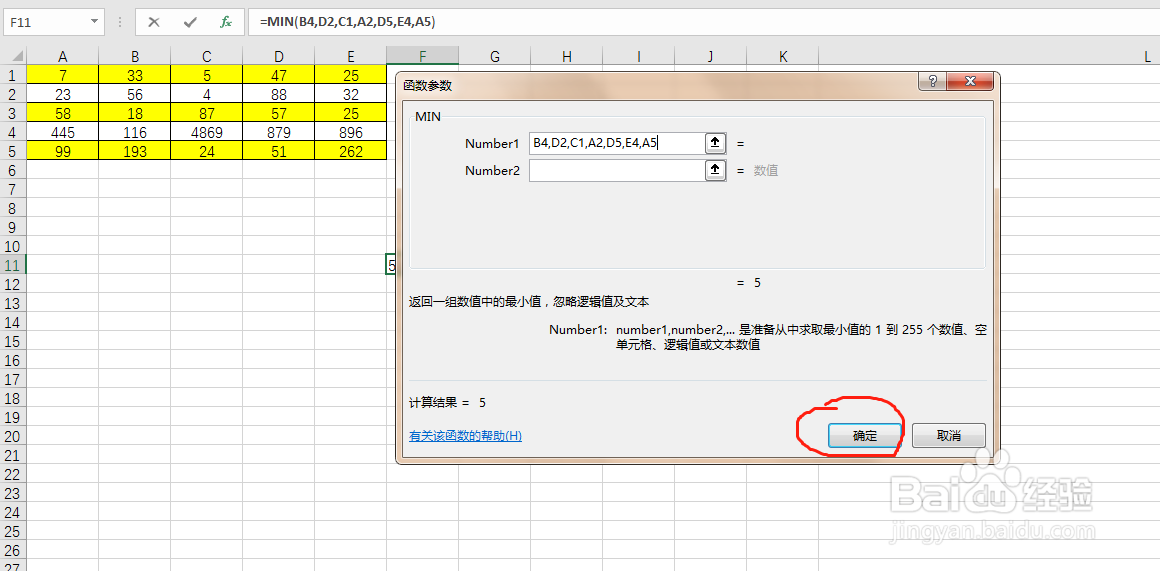Screen dimensions: 1160x571
Task: Click the select-all corner of the sheet
Action: click(13, 56)
